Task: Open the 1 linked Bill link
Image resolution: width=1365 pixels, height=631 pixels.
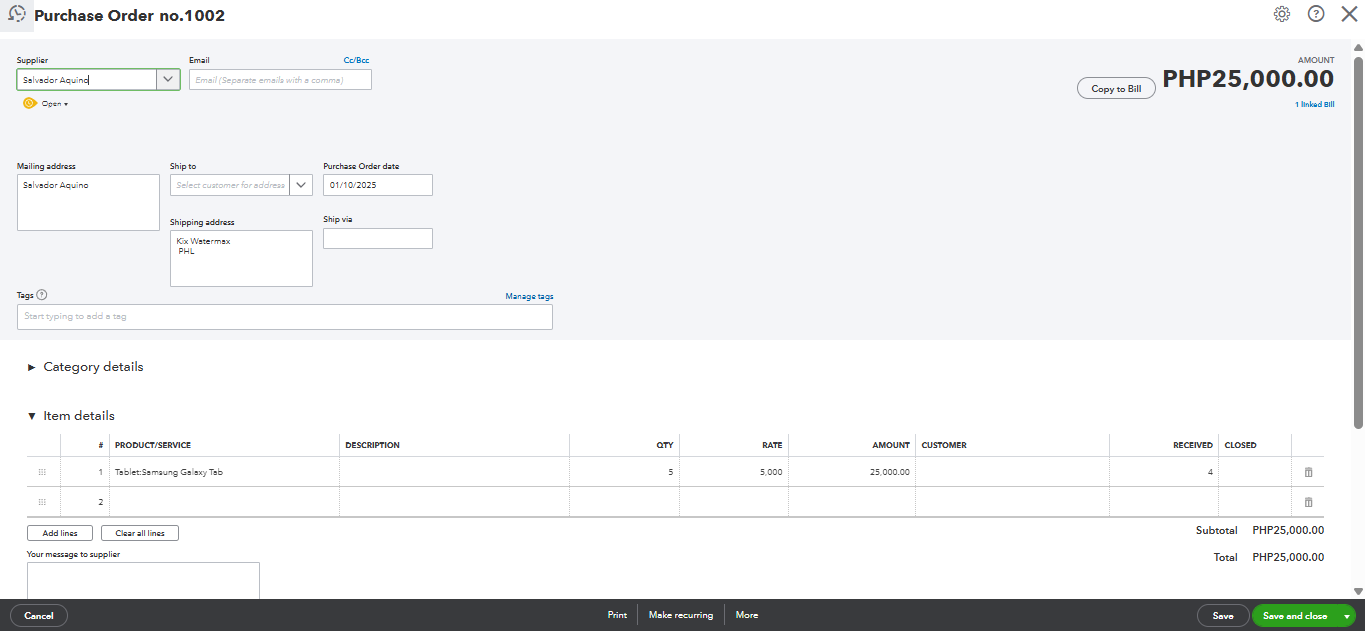Action: [x=1314, y=104]
